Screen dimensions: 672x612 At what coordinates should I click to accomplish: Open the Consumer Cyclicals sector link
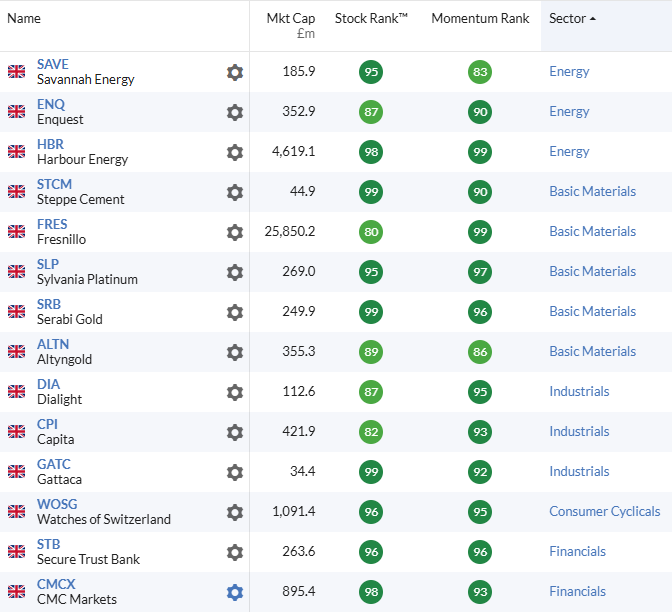[x=605, y=511]
